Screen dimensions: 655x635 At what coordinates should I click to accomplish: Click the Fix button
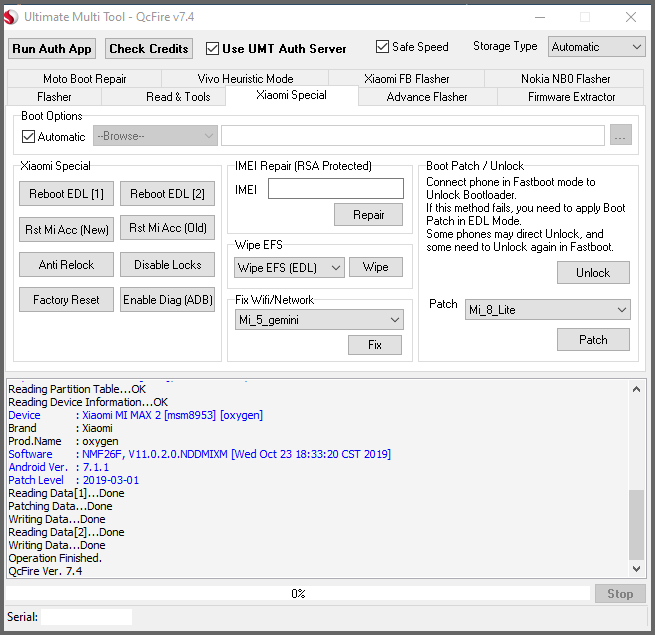click(x=375, y=345)
